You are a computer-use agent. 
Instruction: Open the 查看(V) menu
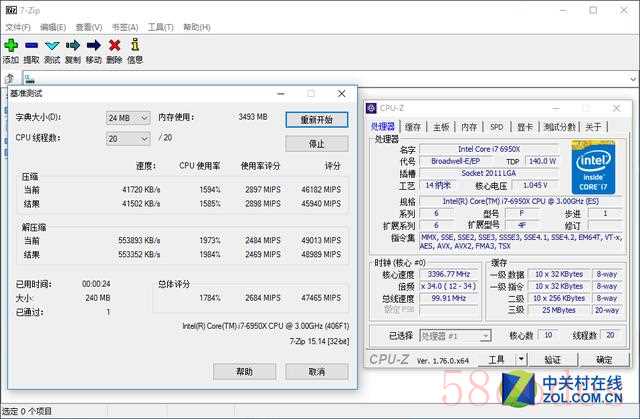[89, 27]
